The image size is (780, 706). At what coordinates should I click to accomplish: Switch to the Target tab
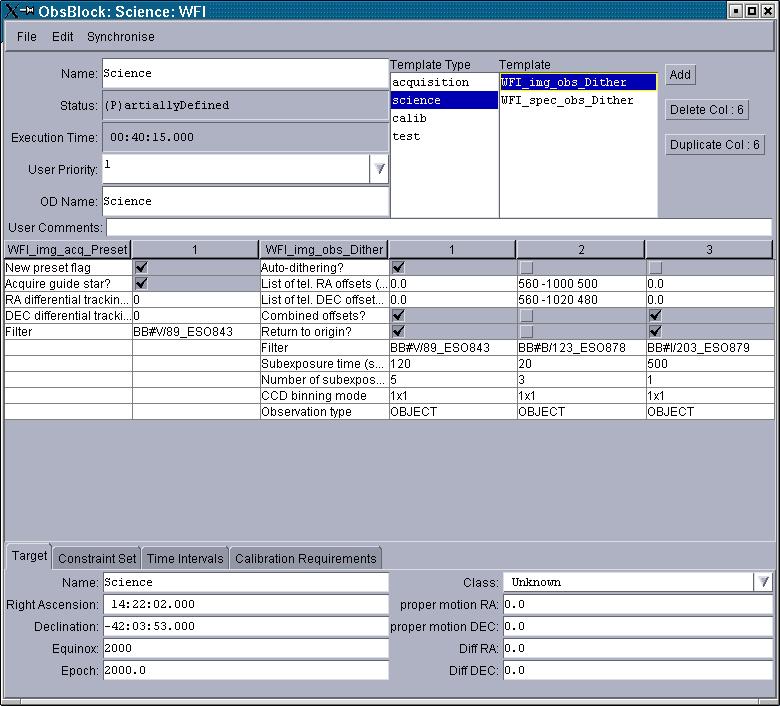pos(29,556)
